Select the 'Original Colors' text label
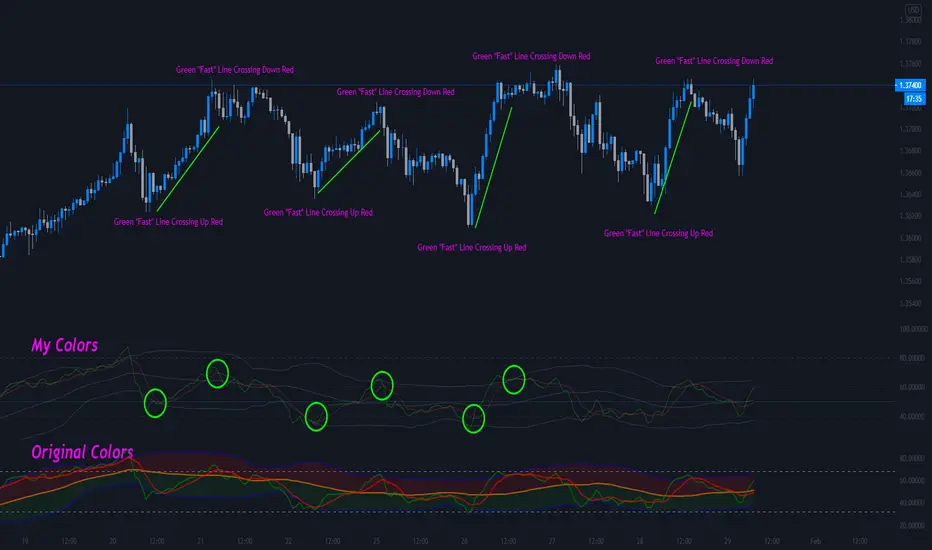 point(82,452)
